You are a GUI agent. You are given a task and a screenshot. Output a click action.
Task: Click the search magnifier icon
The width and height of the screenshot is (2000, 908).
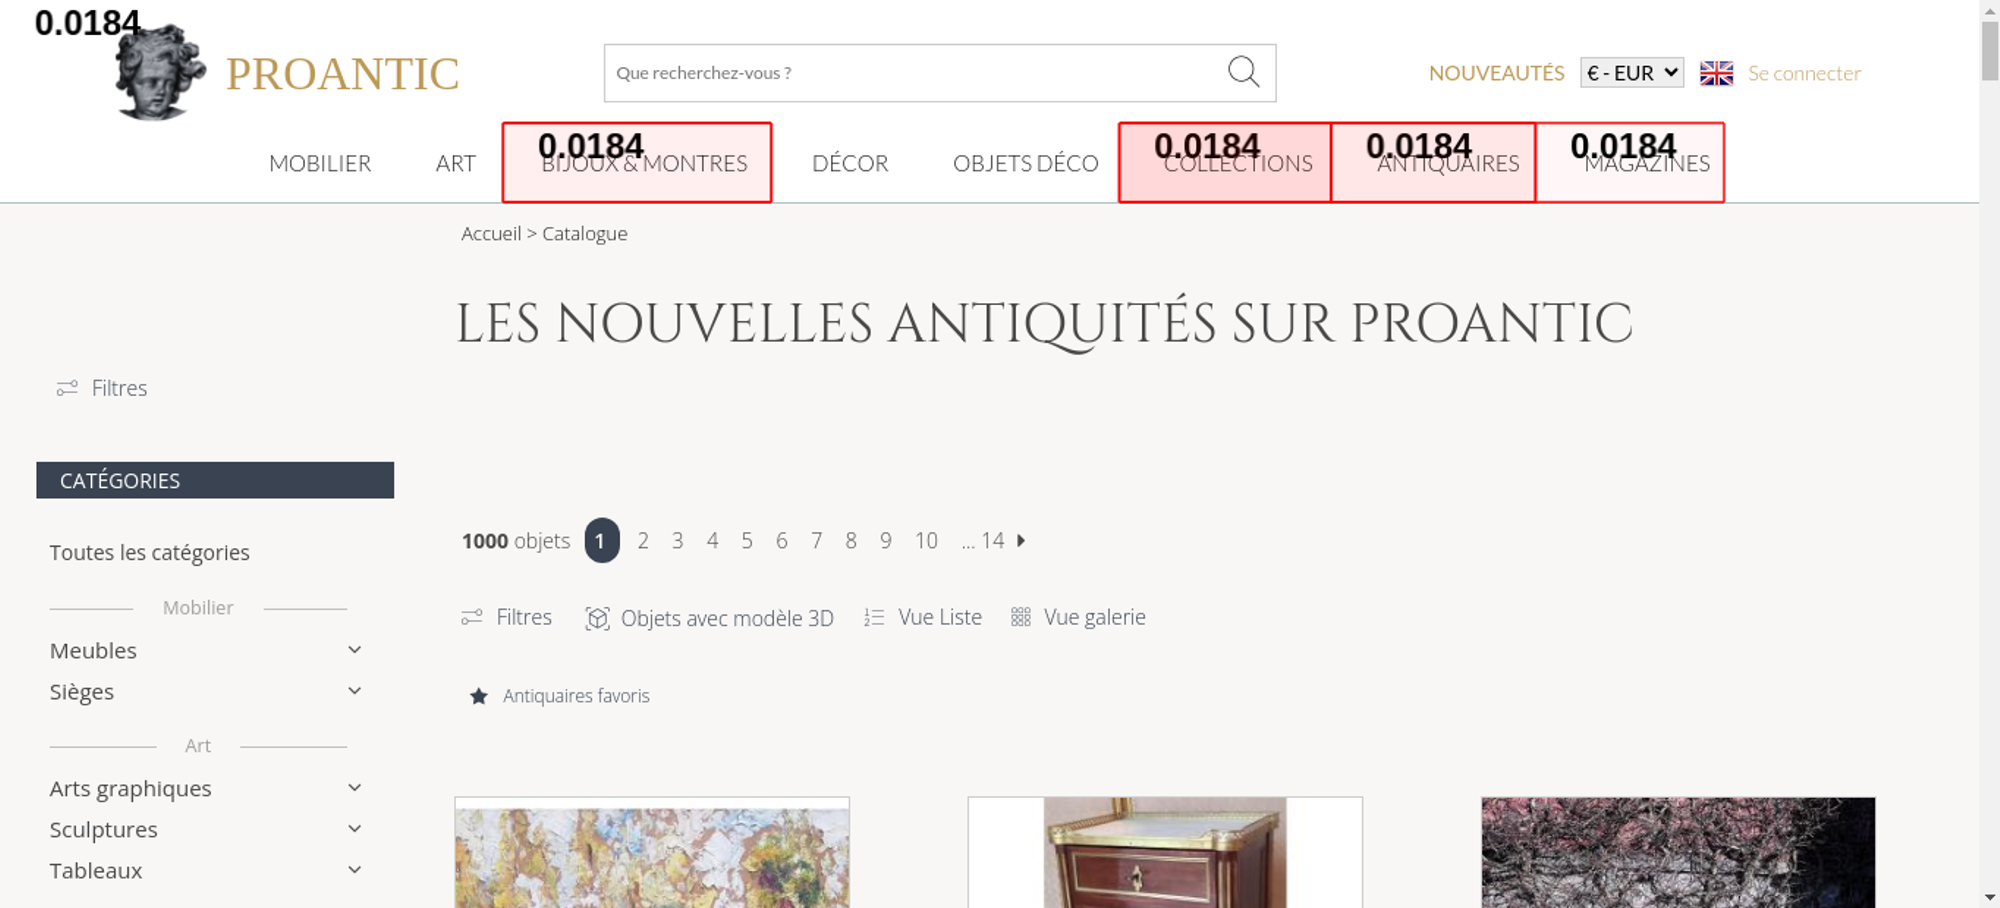click(x=1243, y=72)
